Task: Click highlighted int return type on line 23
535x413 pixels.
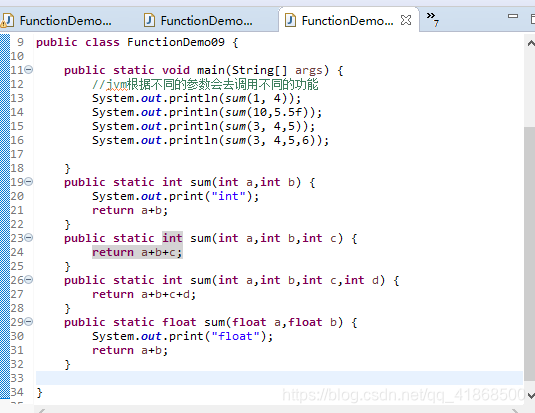Action: coord(172,238)
